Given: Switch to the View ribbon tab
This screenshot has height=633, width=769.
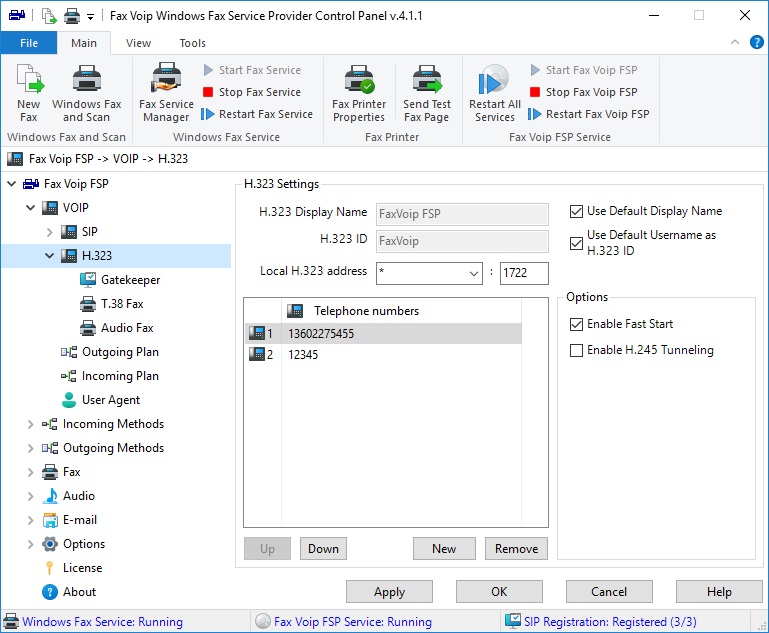Looking at the screenshot, I should (138, 43).
